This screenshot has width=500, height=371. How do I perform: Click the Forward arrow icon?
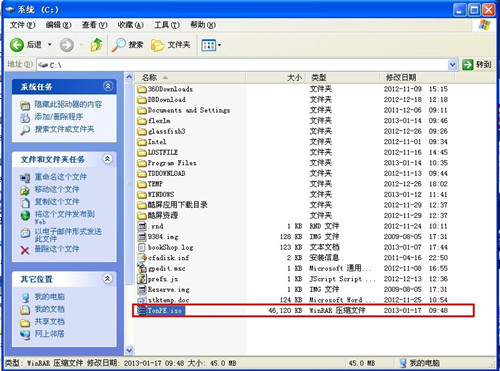point(67,45)
